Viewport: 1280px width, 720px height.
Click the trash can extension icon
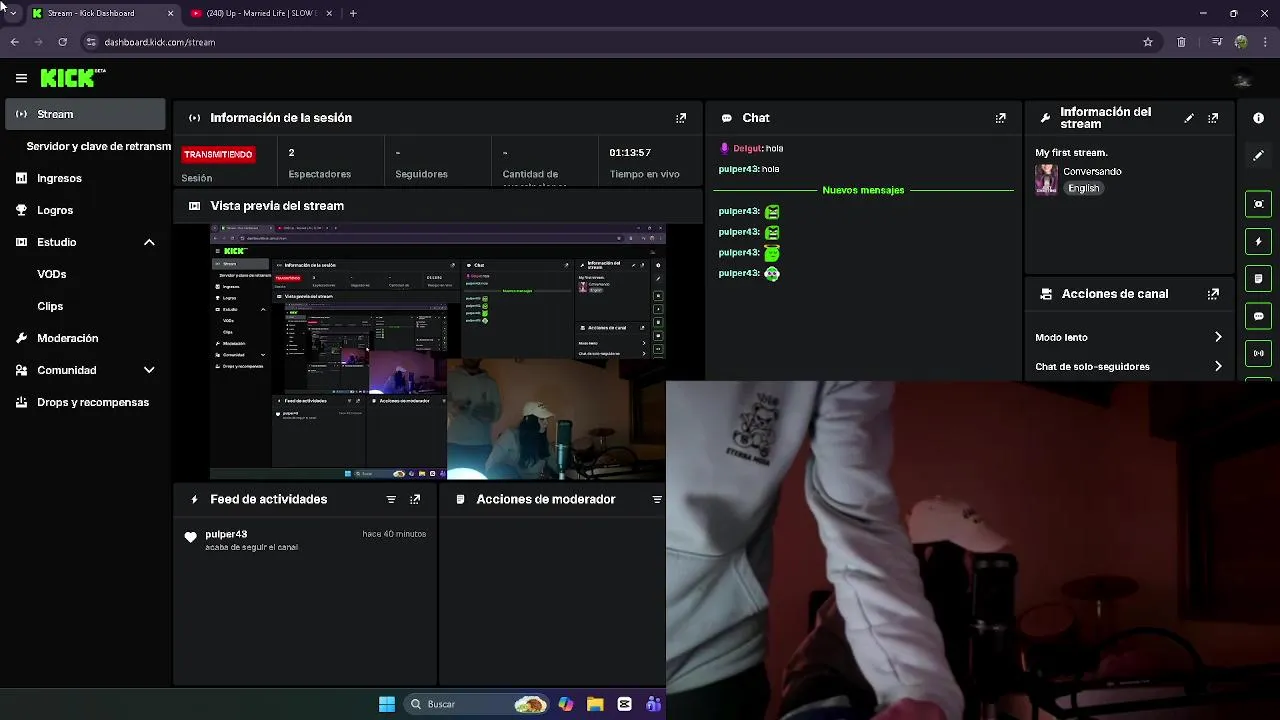tap(1181, 42)
